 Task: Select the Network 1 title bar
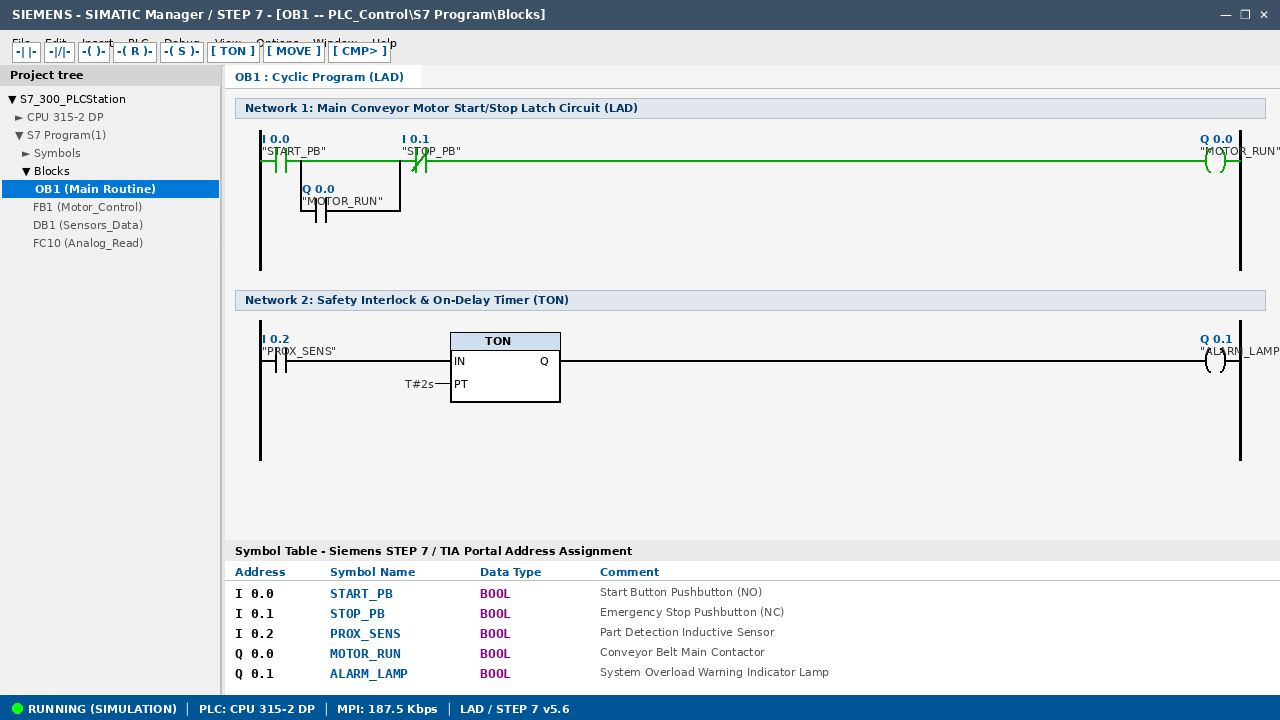[750, 108]
